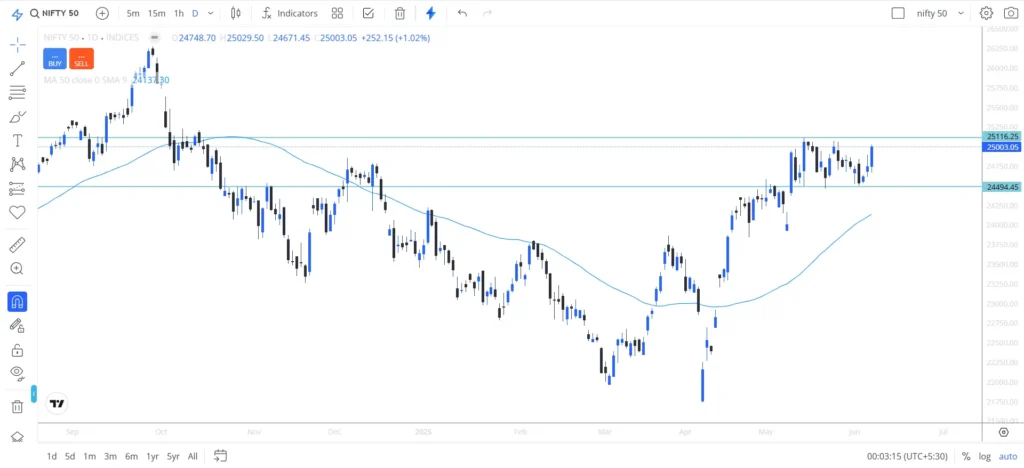This screenshot has width=1024, height=468.
Task: Open the object tree layers icon
Action: (18, 437)
